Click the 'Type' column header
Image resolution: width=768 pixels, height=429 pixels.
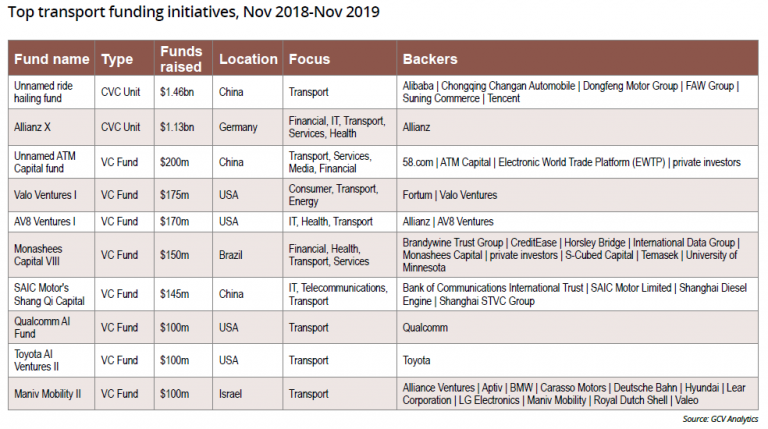click(x=117, y=59)
